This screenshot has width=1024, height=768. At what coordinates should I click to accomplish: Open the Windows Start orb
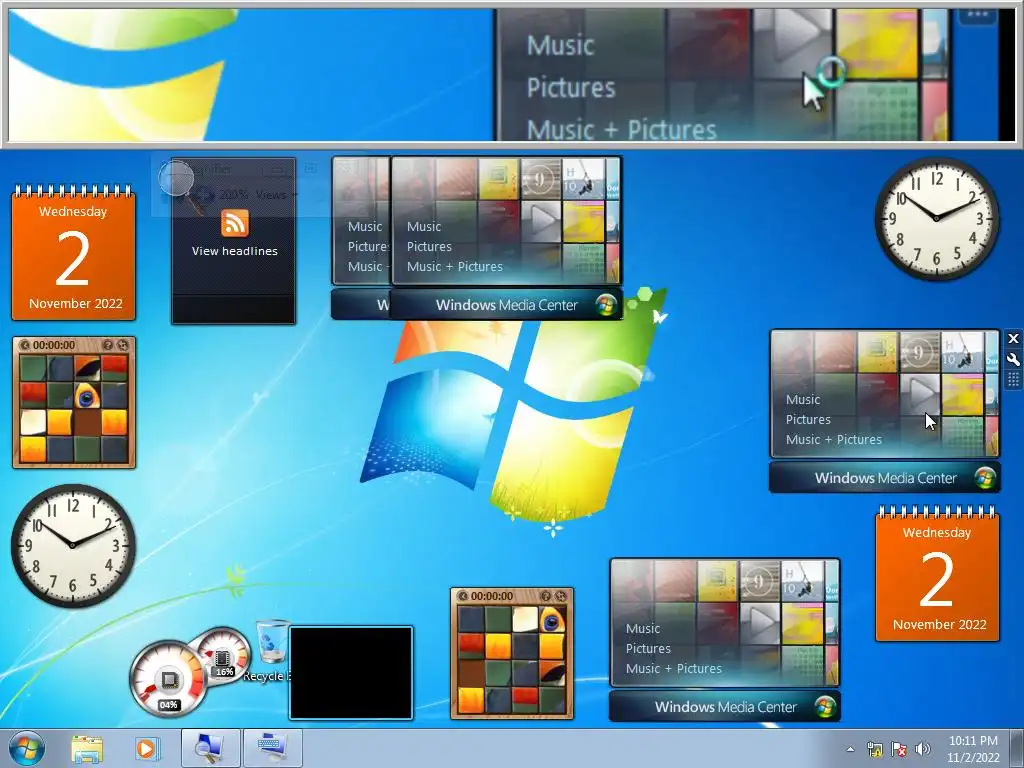pos(27,748)
